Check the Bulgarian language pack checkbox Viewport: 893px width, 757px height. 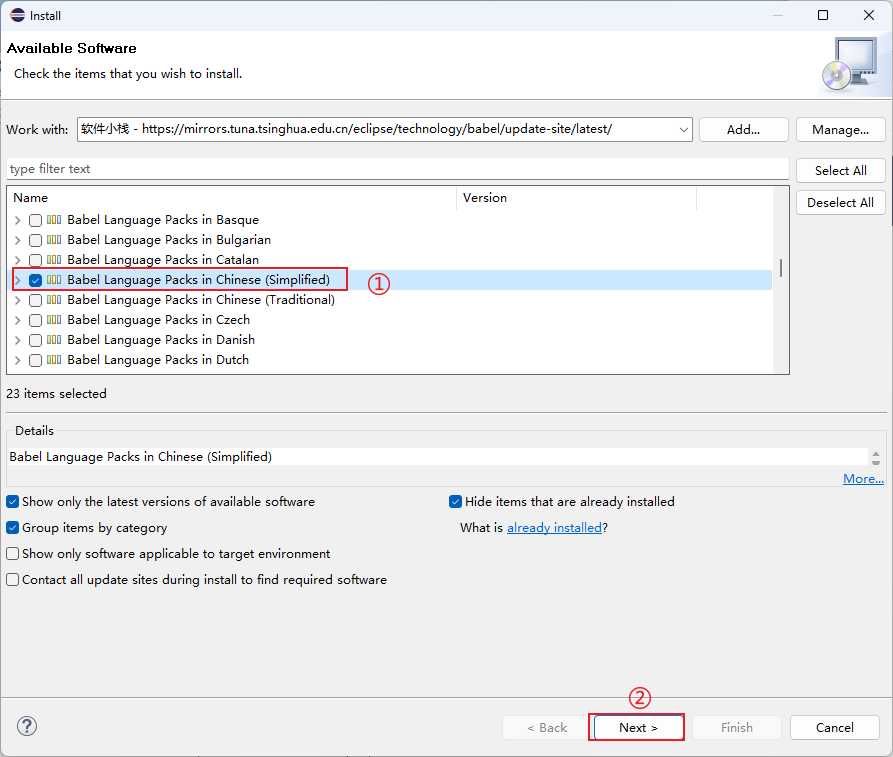click(35, 240)
